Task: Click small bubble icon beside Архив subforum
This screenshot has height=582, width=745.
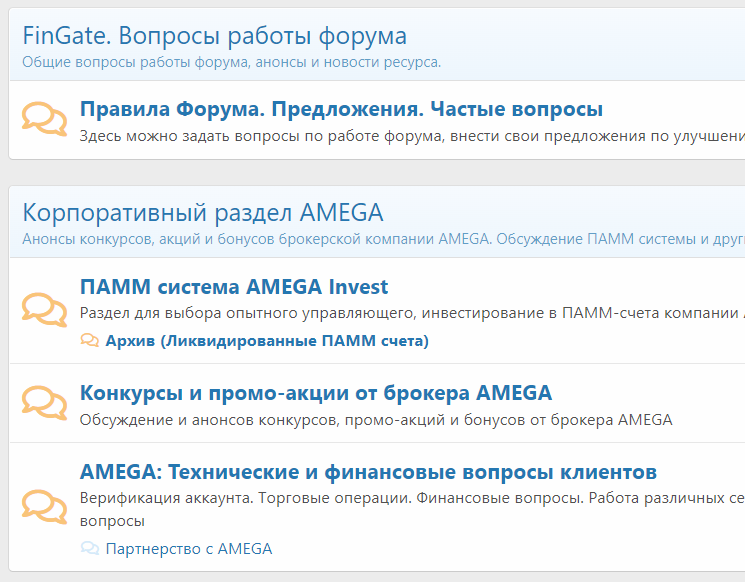Action: point(90,340)
